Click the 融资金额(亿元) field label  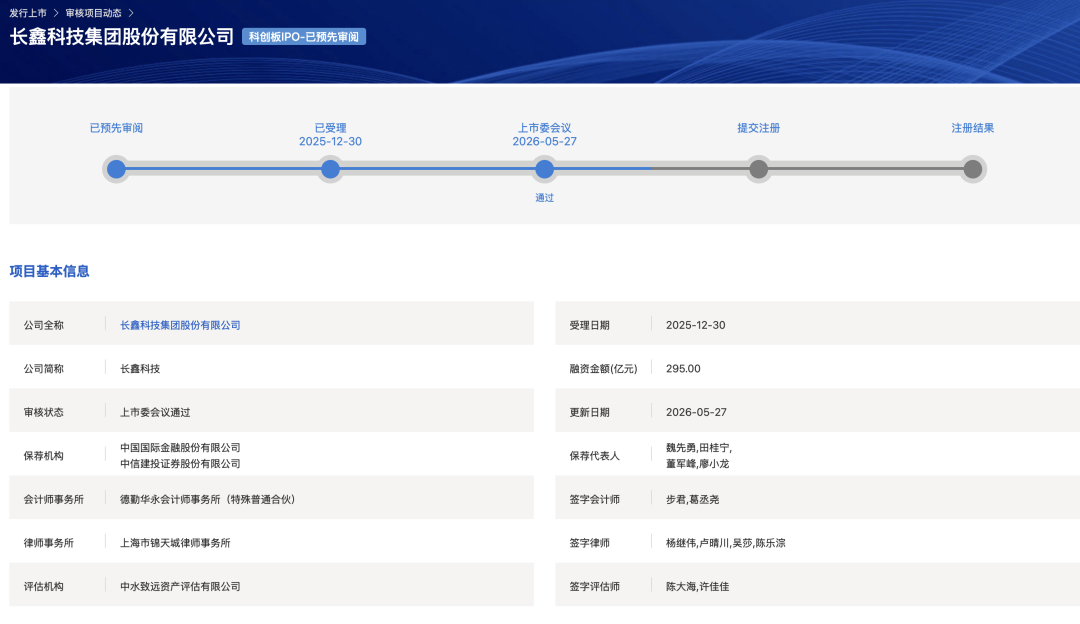click(x=603, y=368)
